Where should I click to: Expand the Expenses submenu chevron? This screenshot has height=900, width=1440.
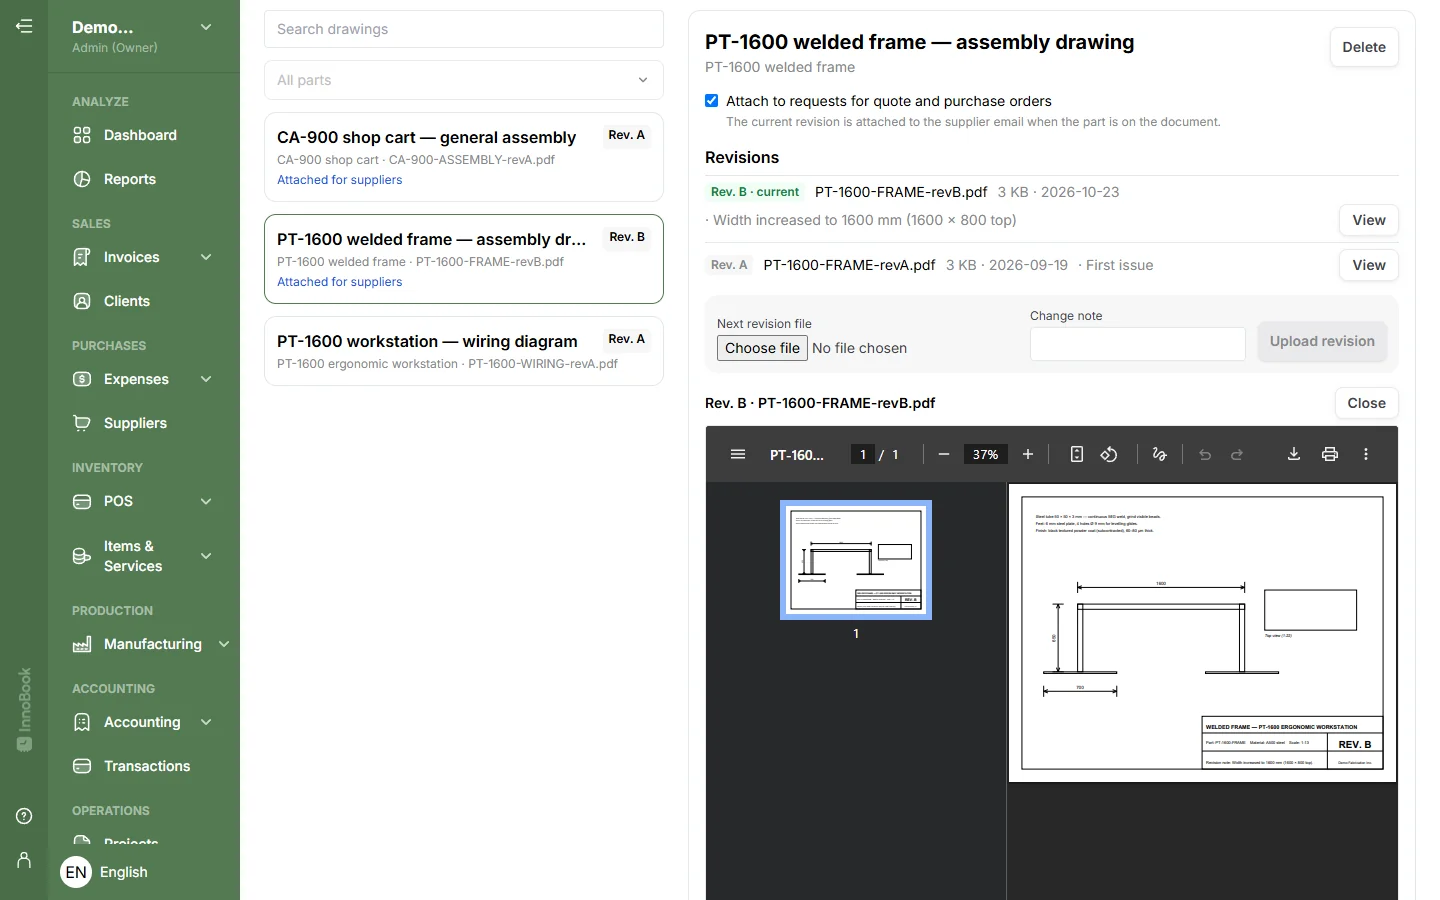click(206, 379)
